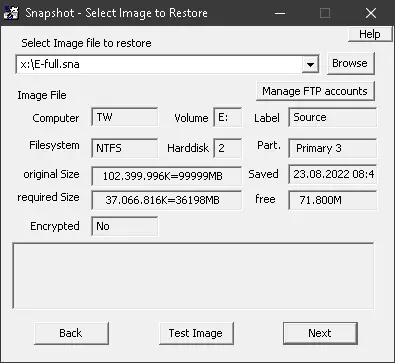Minimize the Snapshot window

click(x=280, y=13)
